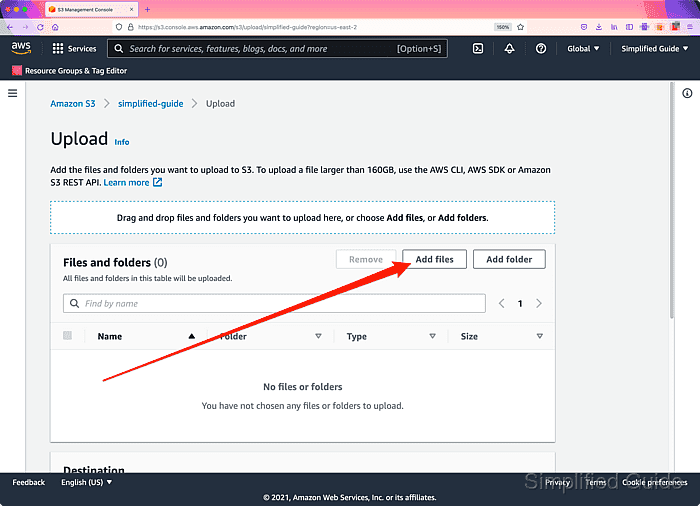Click the simplified-guide breadcrumb link
This screenshot has width=700, height=506.
coord(150,104)
